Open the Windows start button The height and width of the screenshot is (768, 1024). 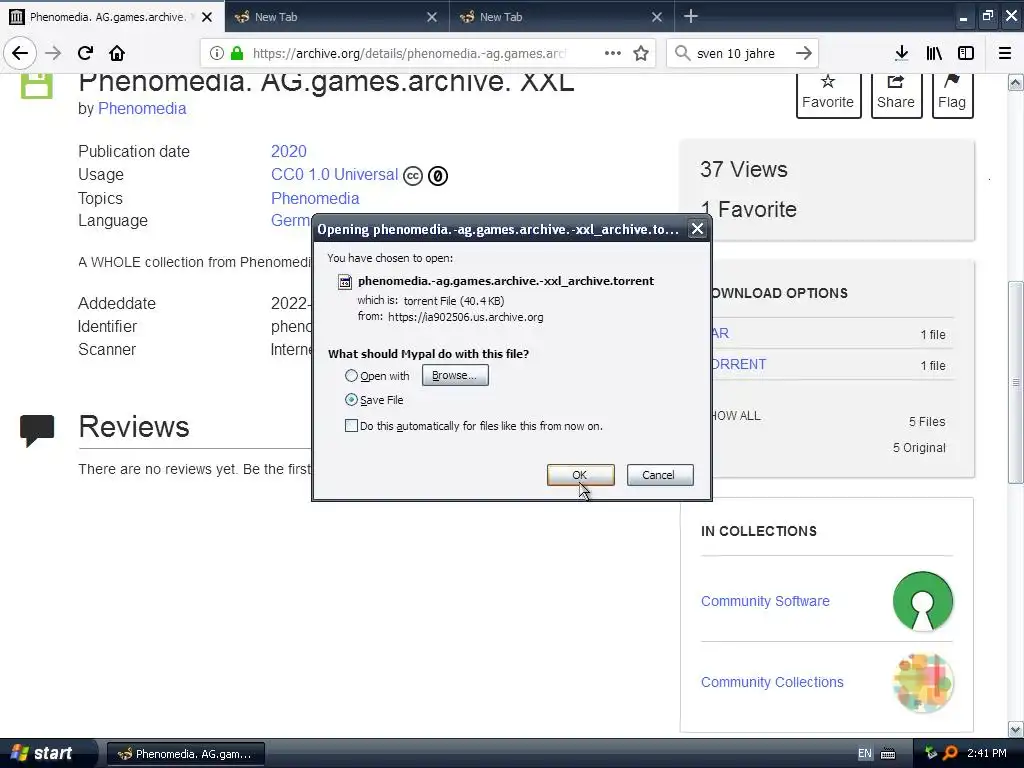[47, 754]
